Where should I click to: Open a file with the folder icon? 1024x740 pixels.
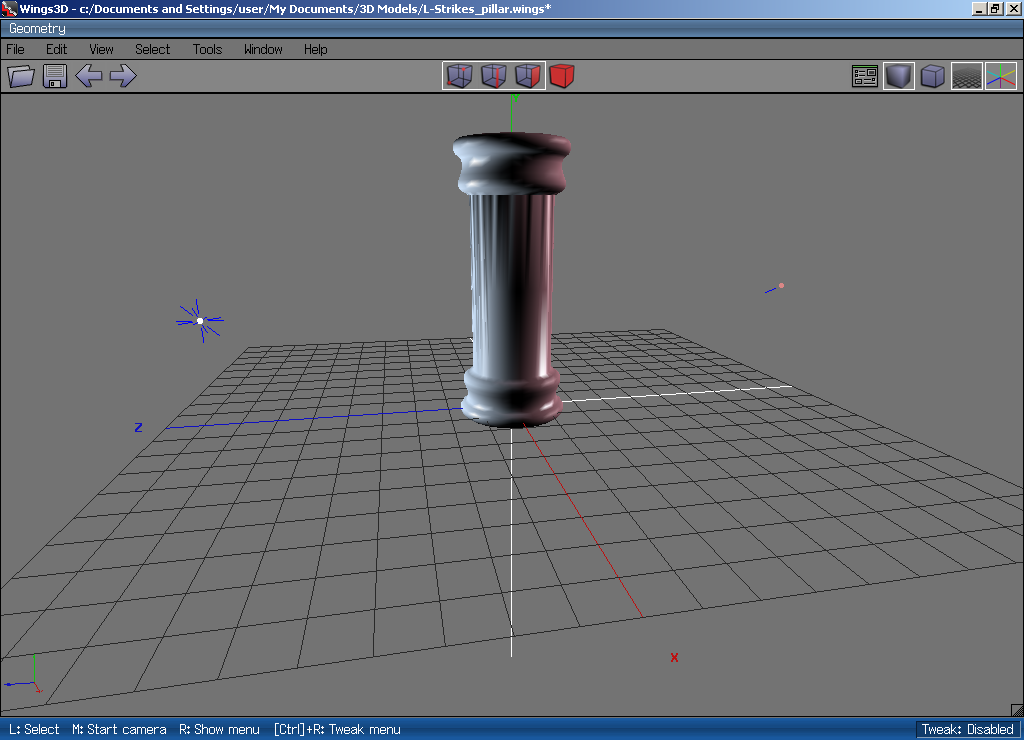(20, 75)
